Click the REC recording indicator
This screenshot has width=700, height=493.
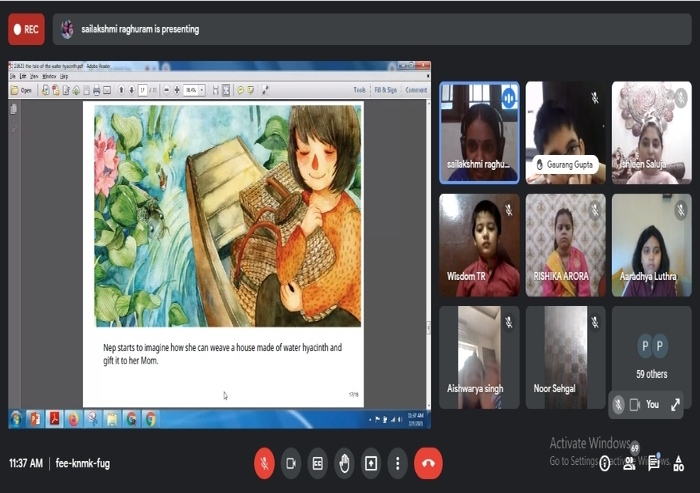coord(26,29)
